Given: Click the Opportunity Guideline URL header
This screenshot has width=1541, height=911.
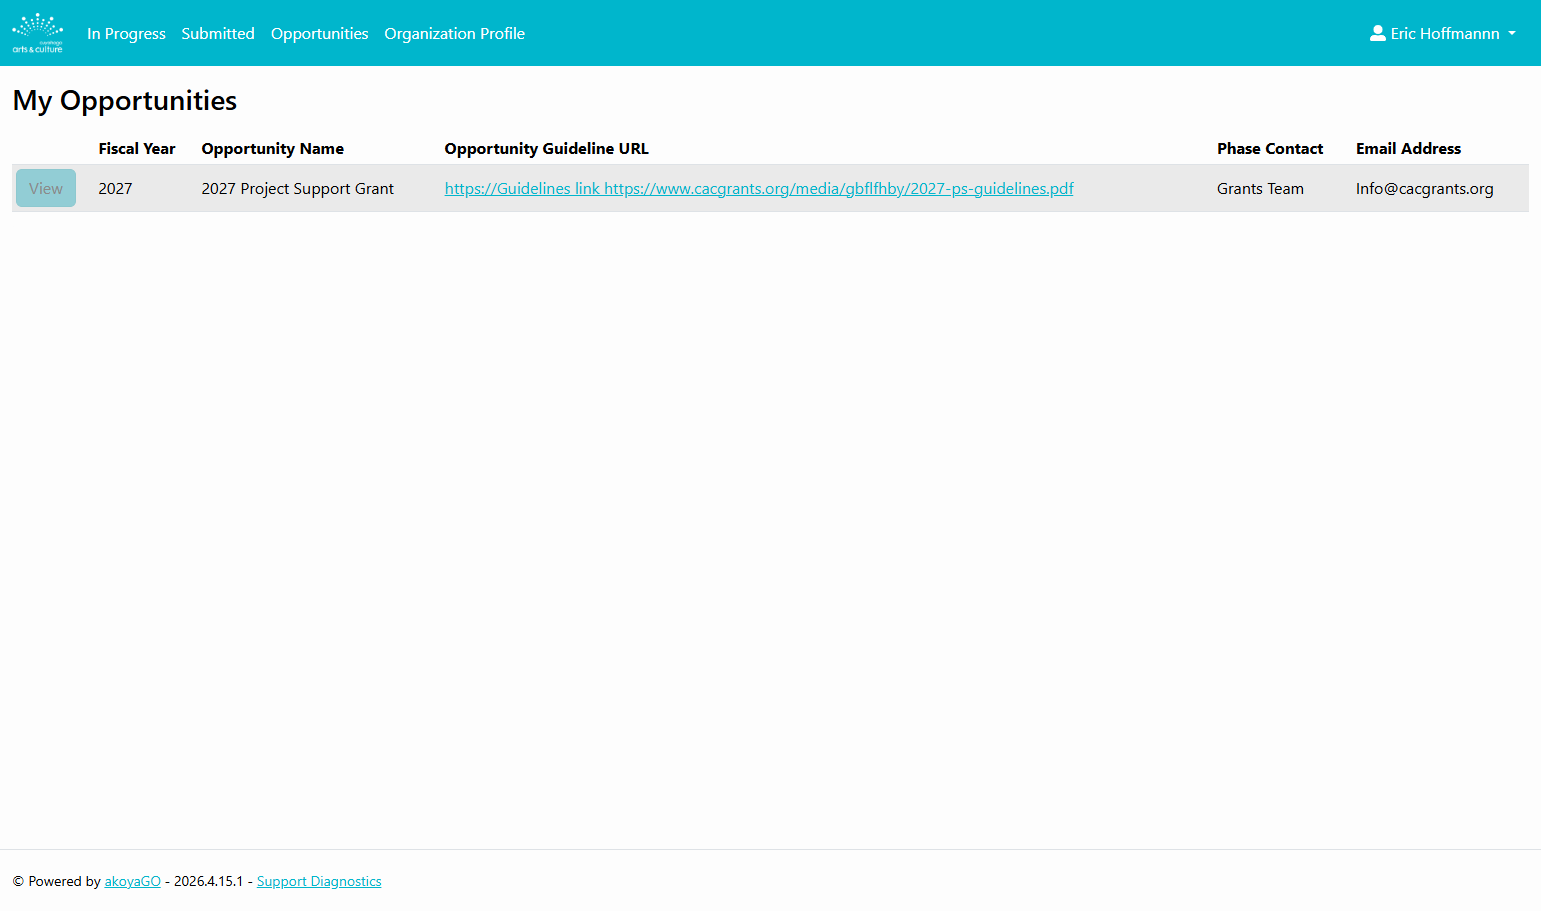Looking at the screenshot, I should point(547,148).
